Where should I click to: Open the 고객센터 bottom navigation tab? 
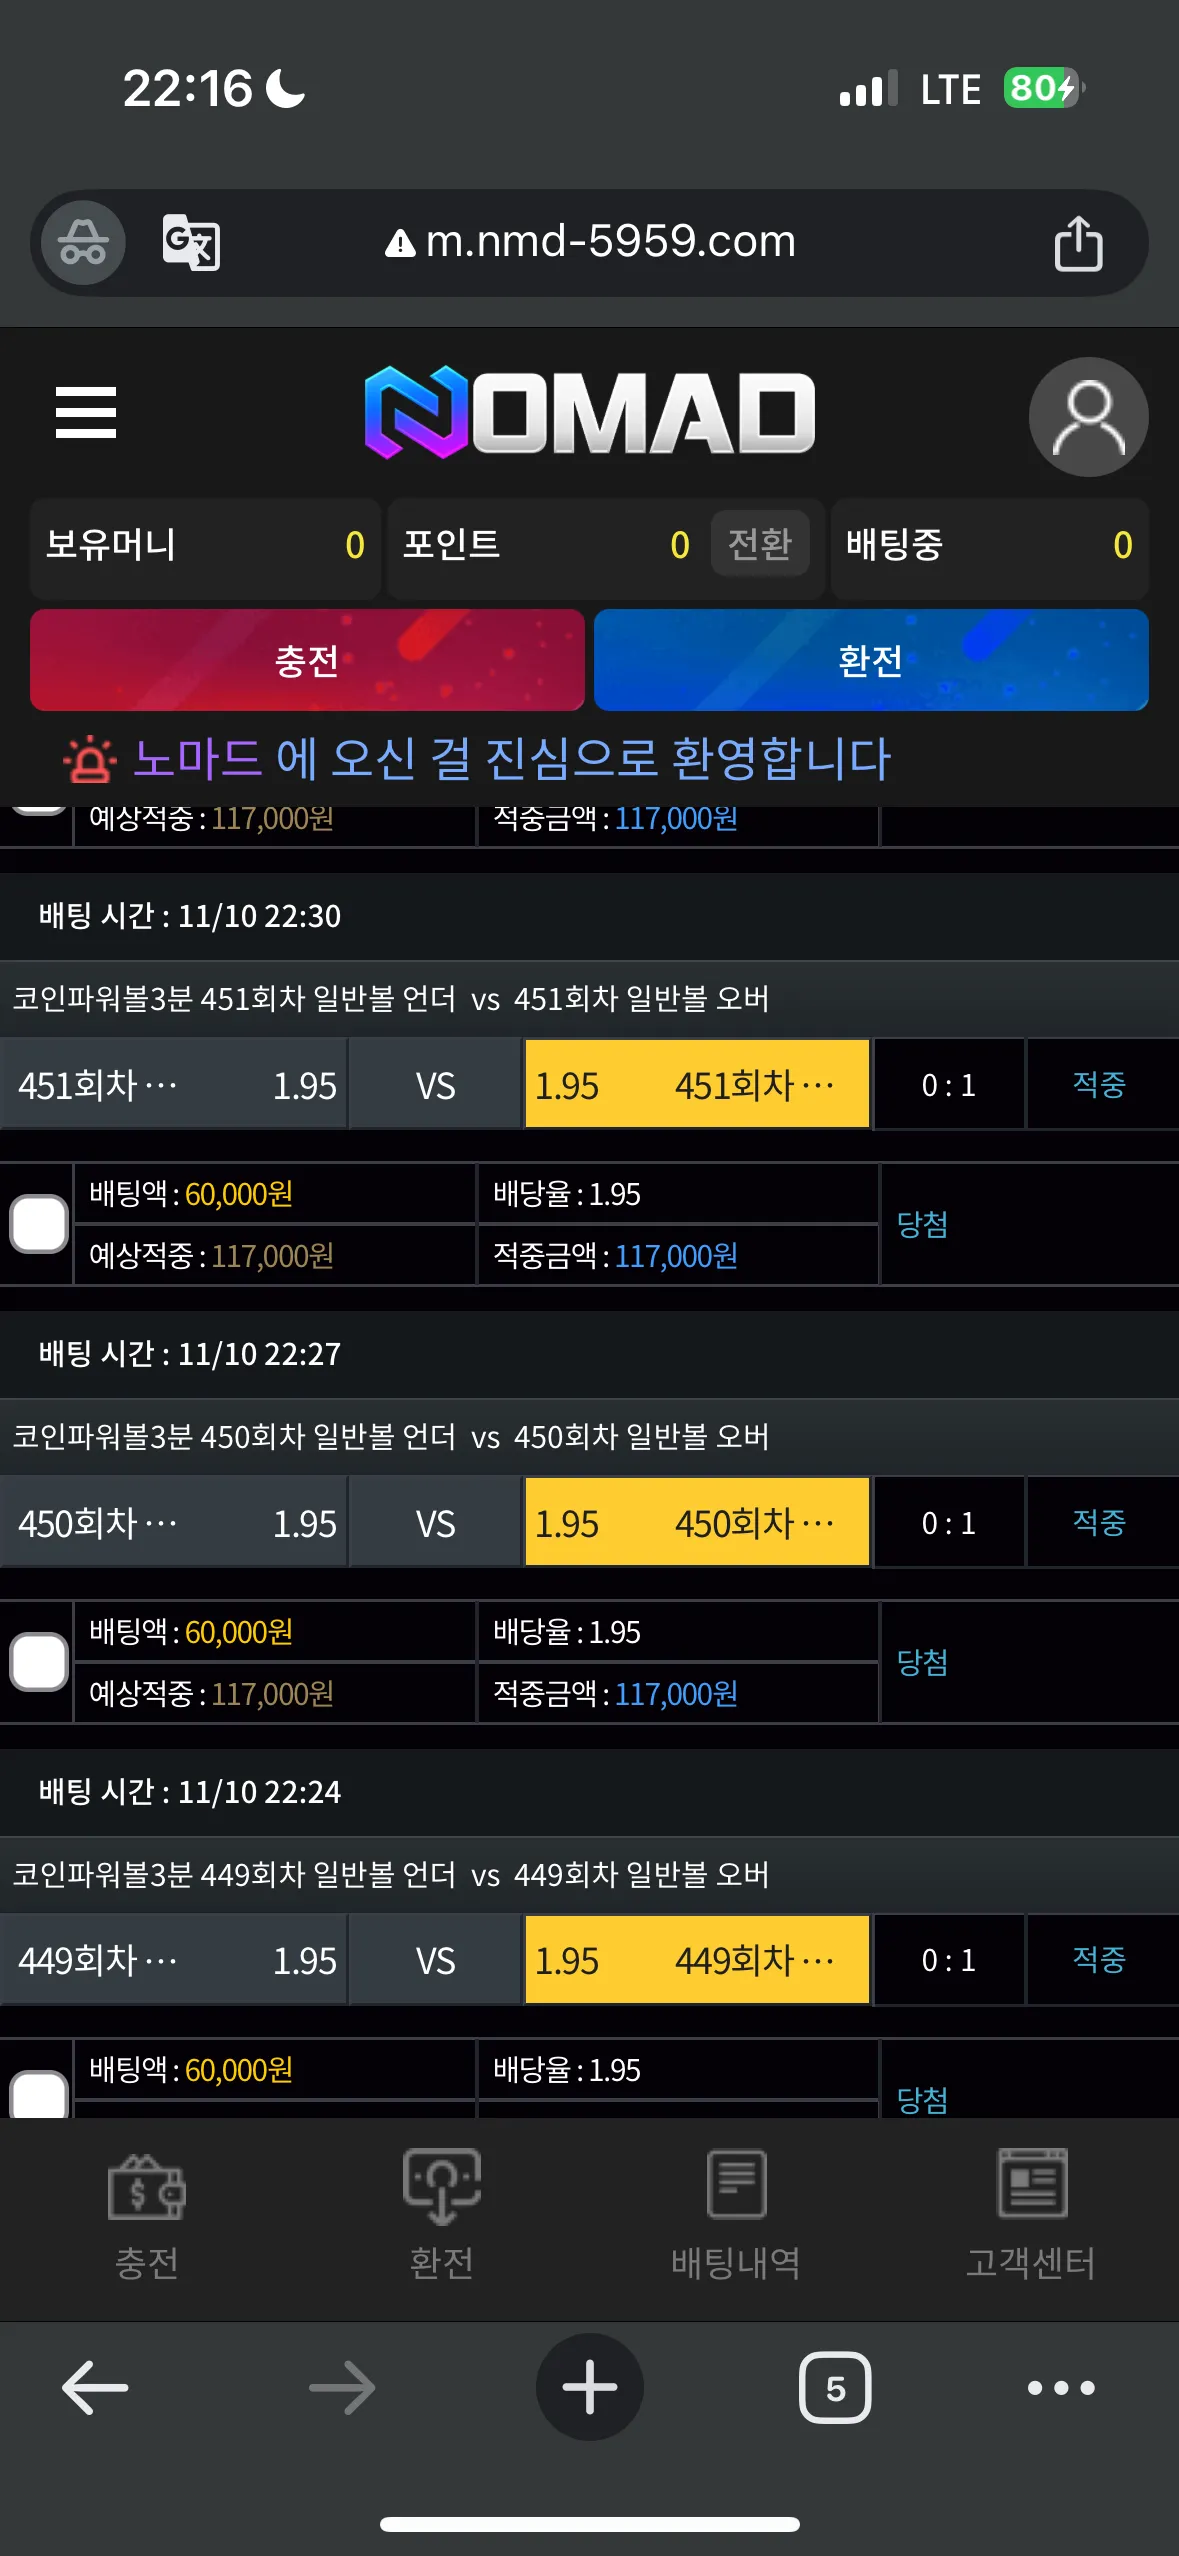click(1031, 2216)
